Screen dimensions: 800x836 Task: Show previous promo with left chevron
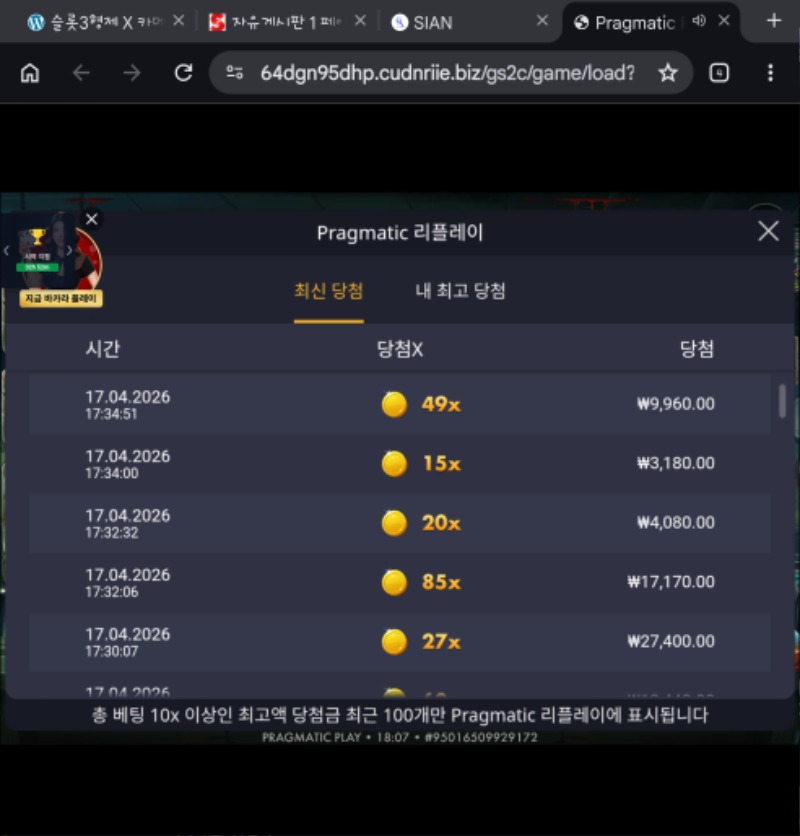tap(6, 251)
